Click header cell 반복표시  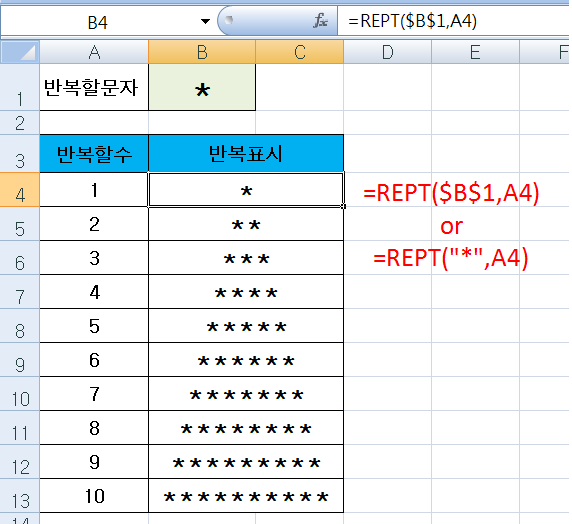[246, 153]
